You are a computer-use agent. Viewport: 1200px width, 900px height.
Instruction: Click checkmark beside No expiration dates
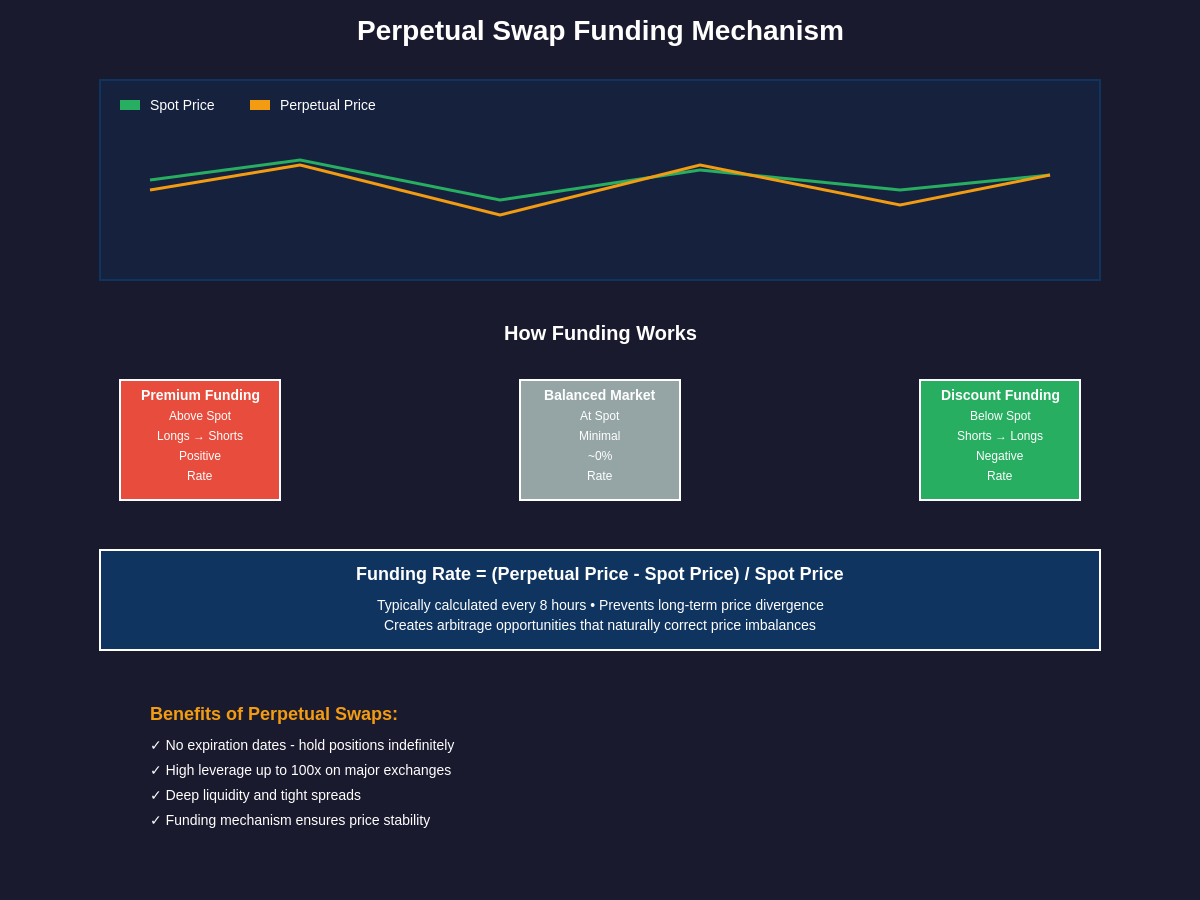tap(156, 745)
